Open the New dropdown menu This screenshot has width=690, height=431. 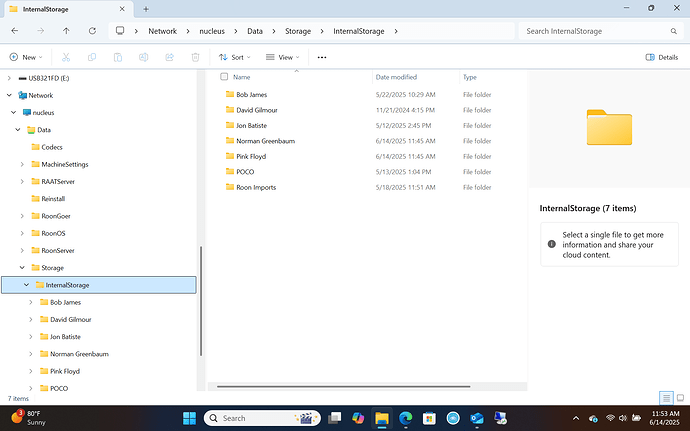[x=26, y=57]
